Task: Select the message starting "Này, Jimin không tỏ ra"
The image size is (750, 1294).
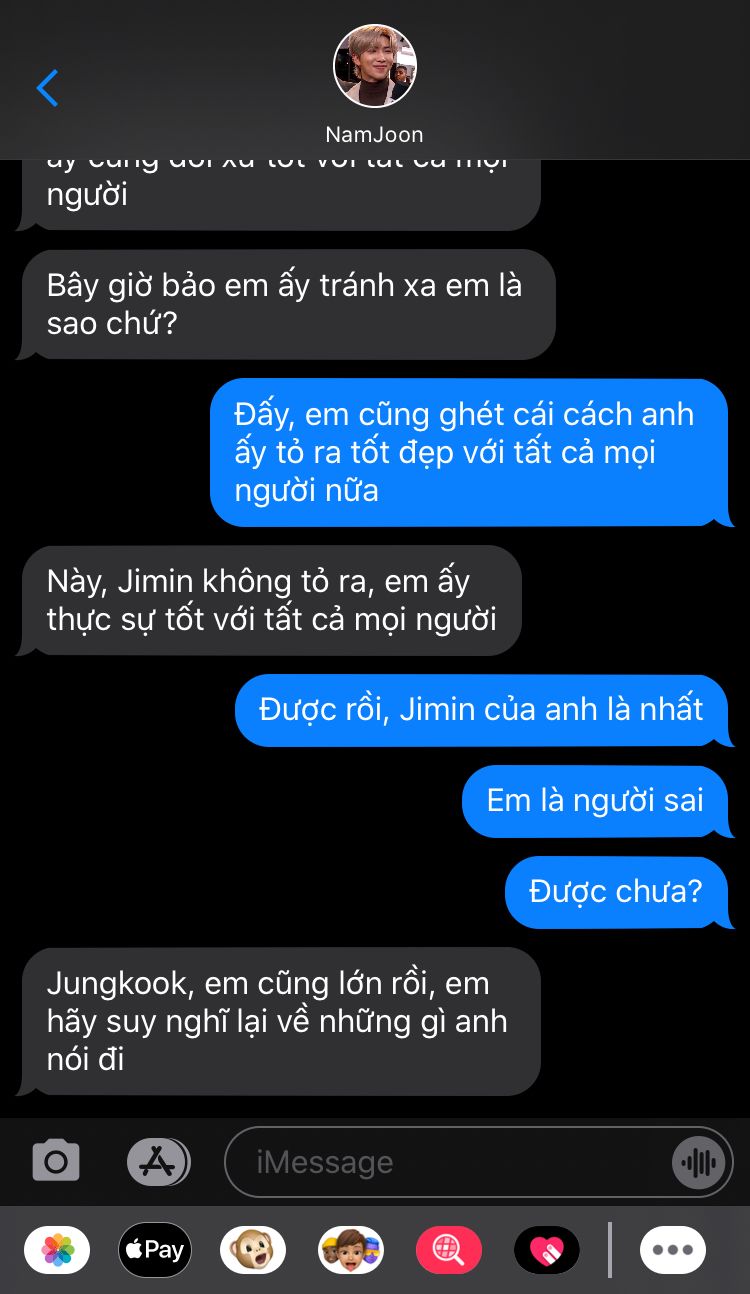Action: pos(270,600)
